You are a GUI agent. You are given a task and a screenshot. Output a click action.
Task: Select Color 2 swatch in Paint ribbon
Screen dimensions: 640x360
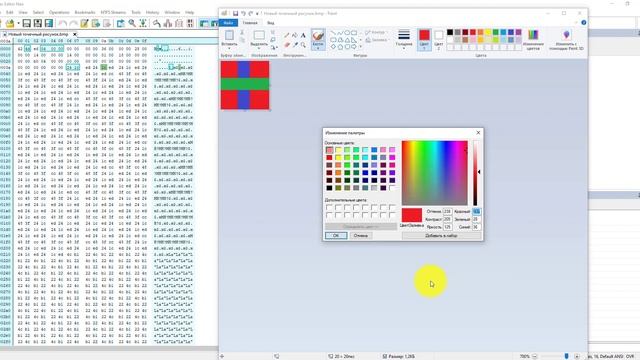[x=438, y=39]
